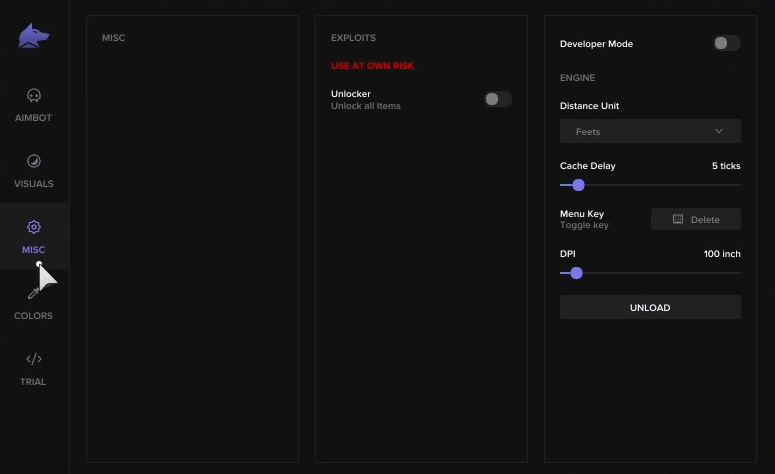Switch to the VISUALS tab label
The height and width of the screenshot is (474, 775).
pos(33,184)
